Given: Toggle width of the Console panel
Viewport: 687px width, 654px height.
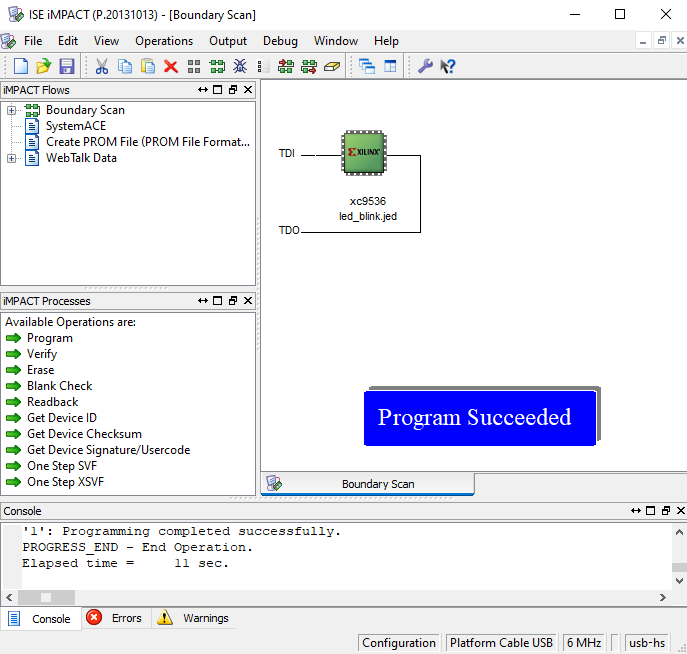Looking at the screenshot, I should [636, 511].
